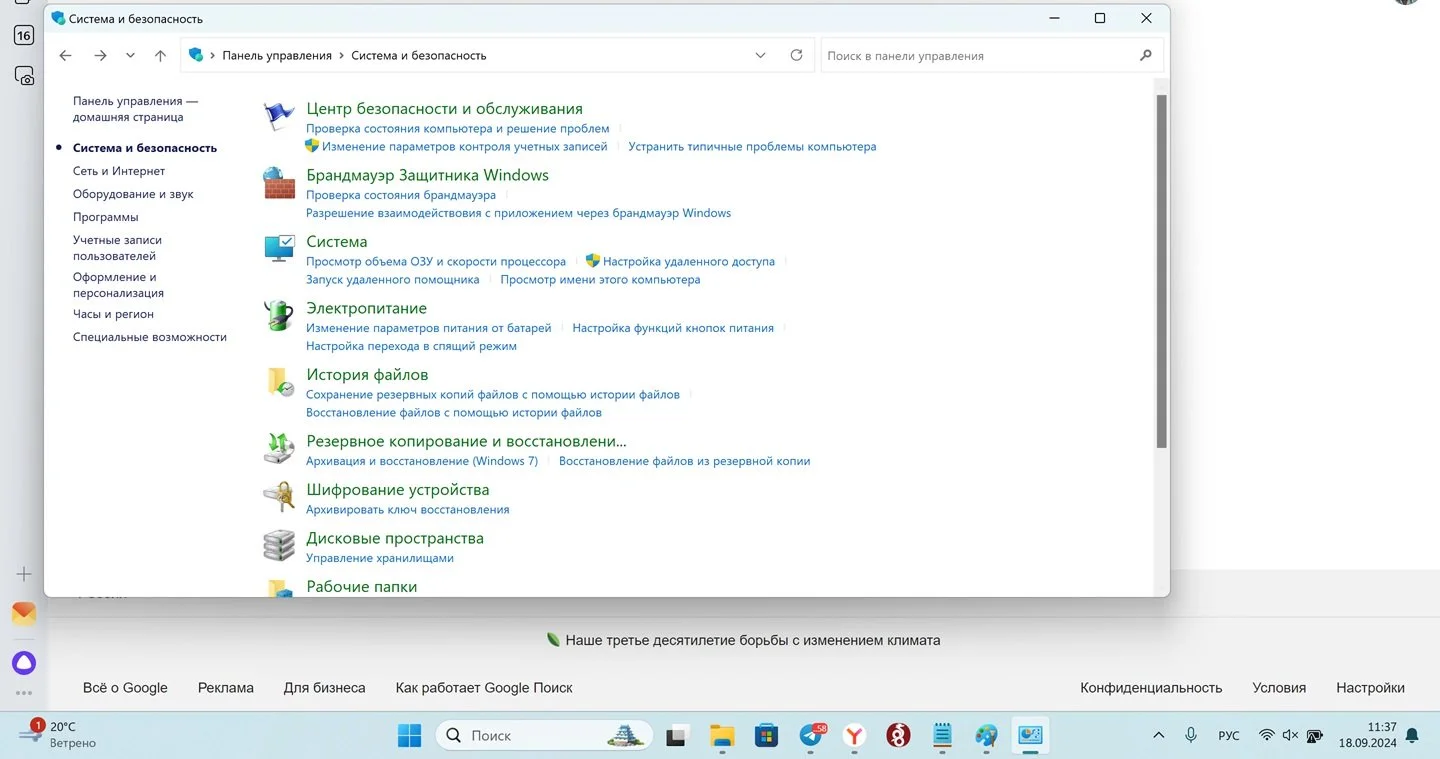
Task: Select Сеть и Интернет category
Action: click(x=119, y=171)
